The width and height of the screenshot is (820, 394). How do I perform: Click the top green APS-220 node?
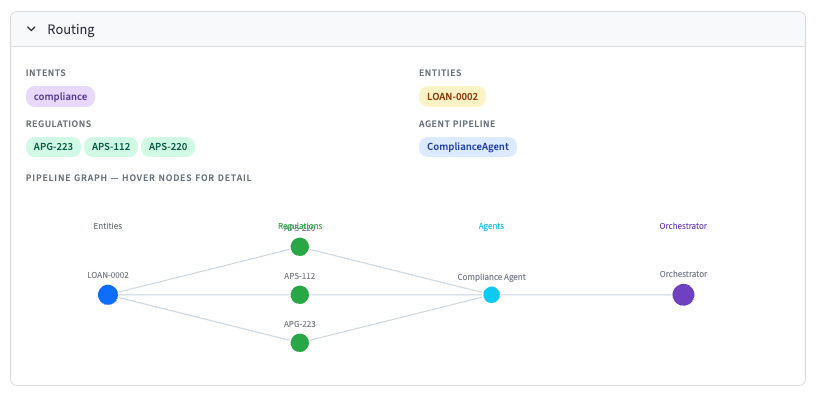pos(300,246)
